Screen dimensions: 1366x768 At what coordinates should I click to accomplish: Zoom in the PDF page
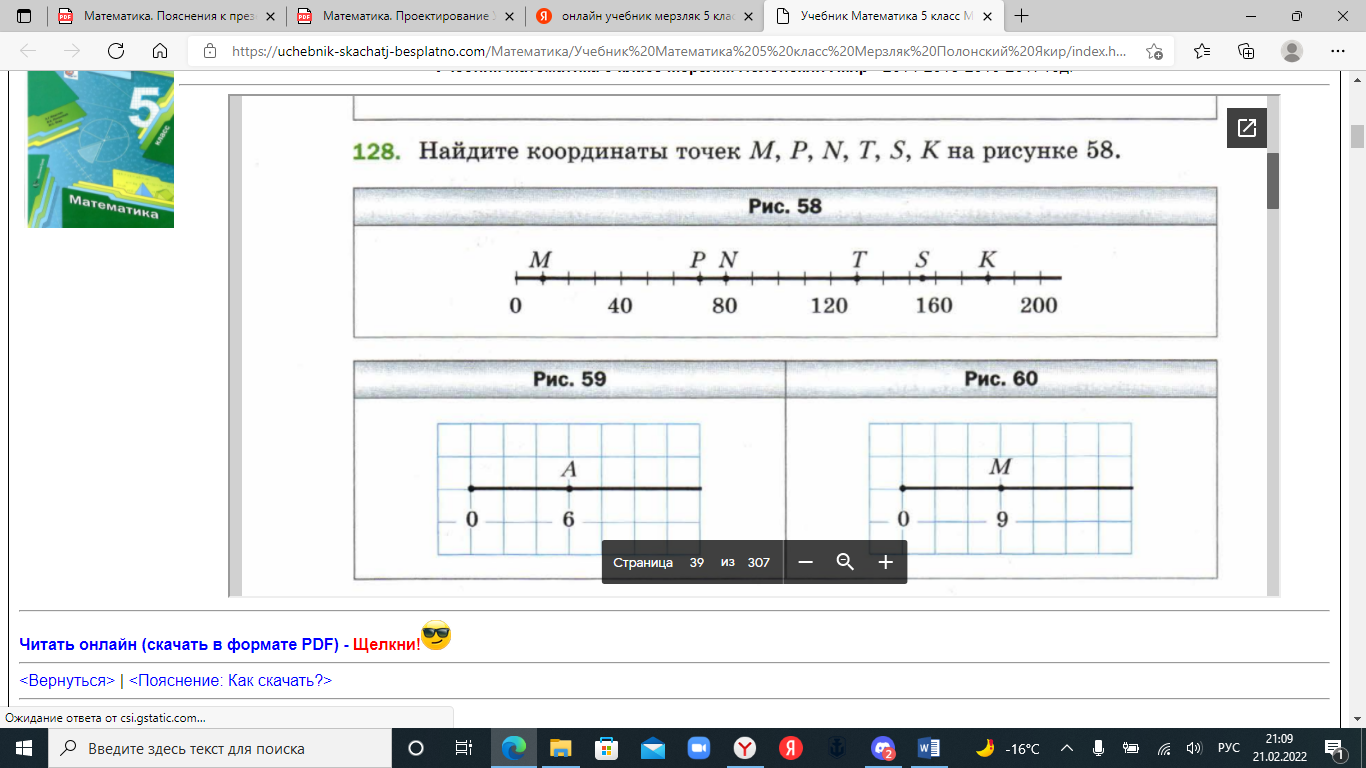[885, 562]
